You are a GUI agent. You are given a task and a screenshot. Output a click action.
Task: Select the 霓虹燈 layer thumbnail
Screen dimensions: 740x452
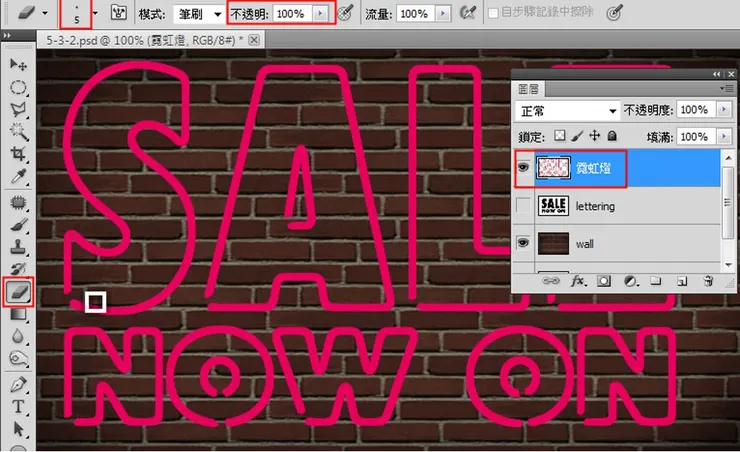[x=553, y=168]
